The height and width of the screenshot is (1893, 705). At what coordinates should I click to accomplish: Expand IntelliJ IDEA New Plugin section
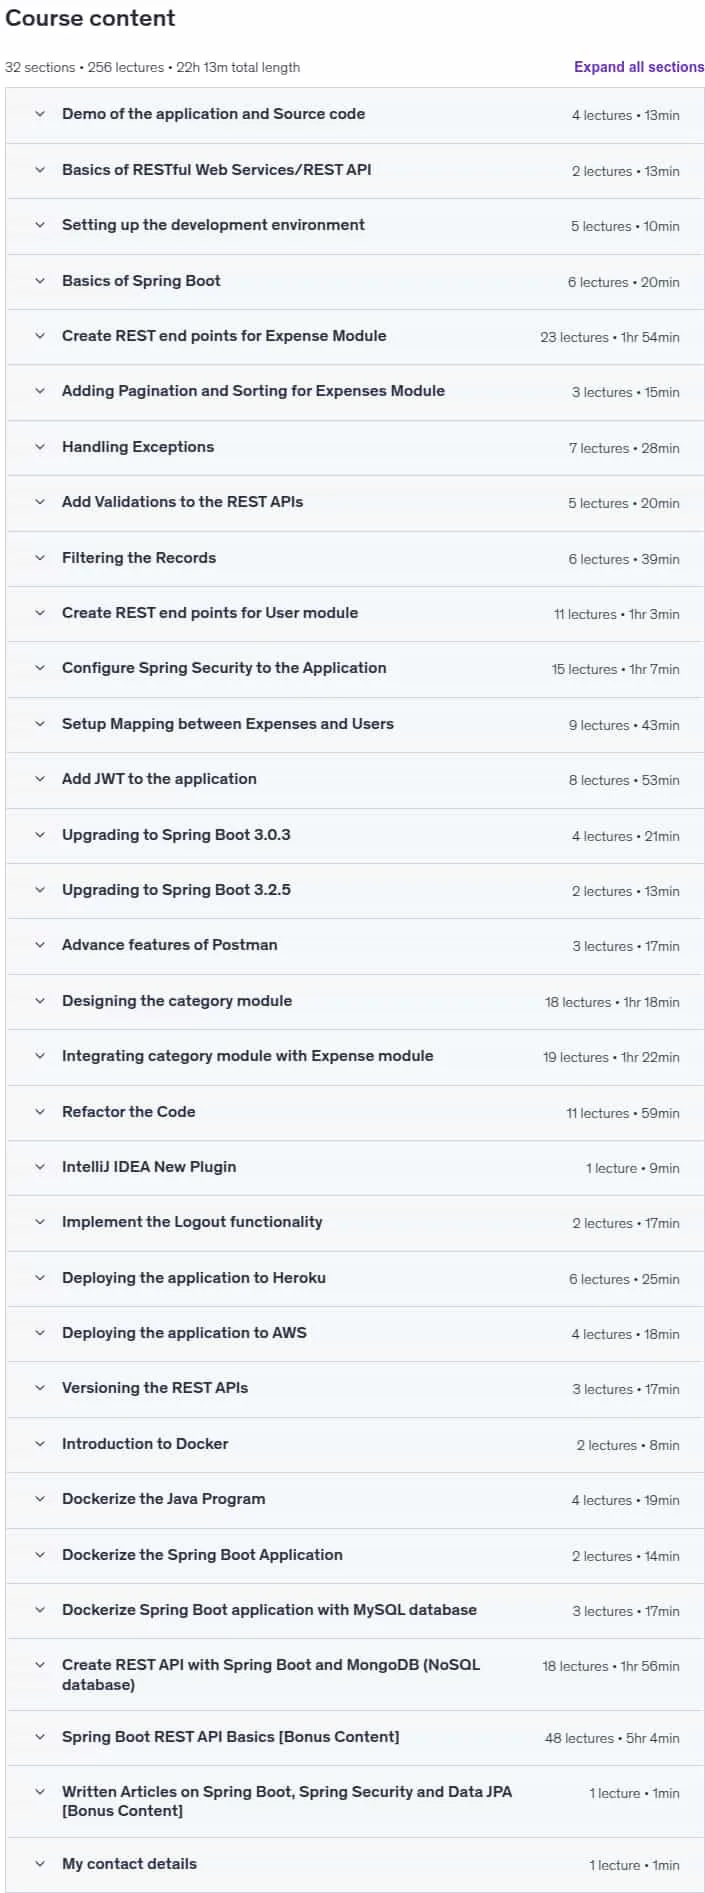(355, 1167)
